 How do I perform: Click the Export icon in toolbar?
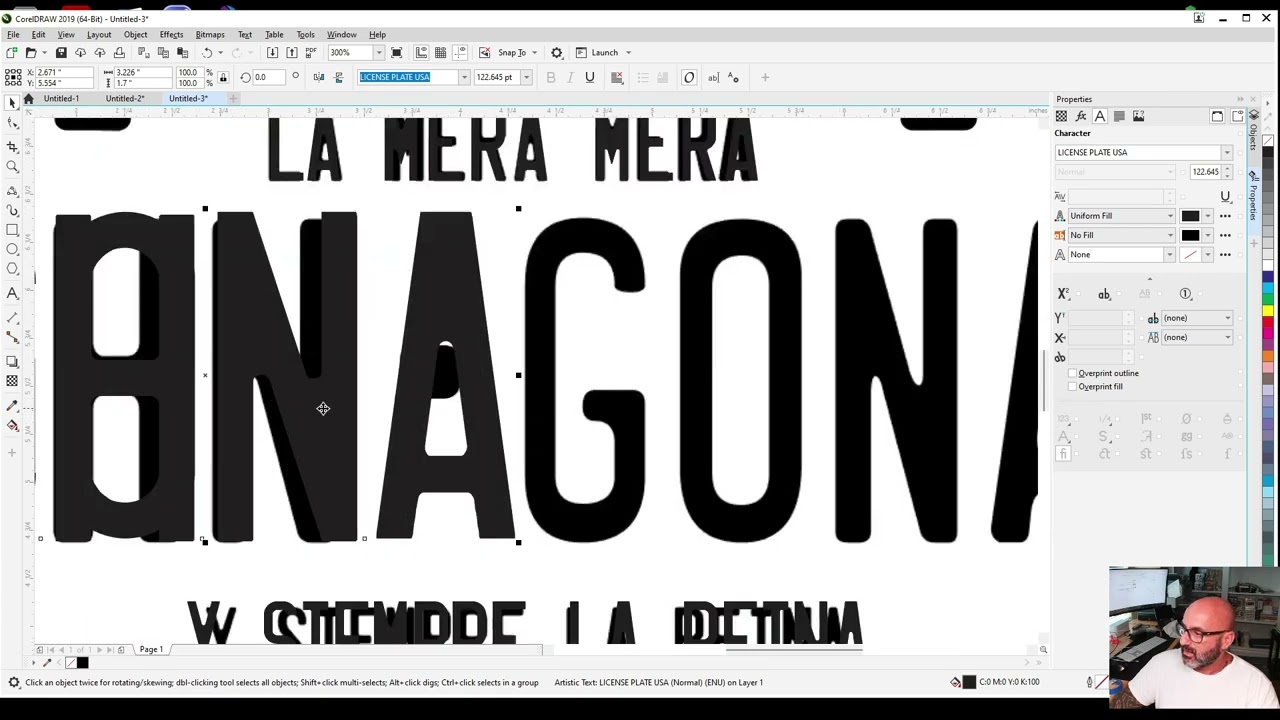click(x=291, y=52)
